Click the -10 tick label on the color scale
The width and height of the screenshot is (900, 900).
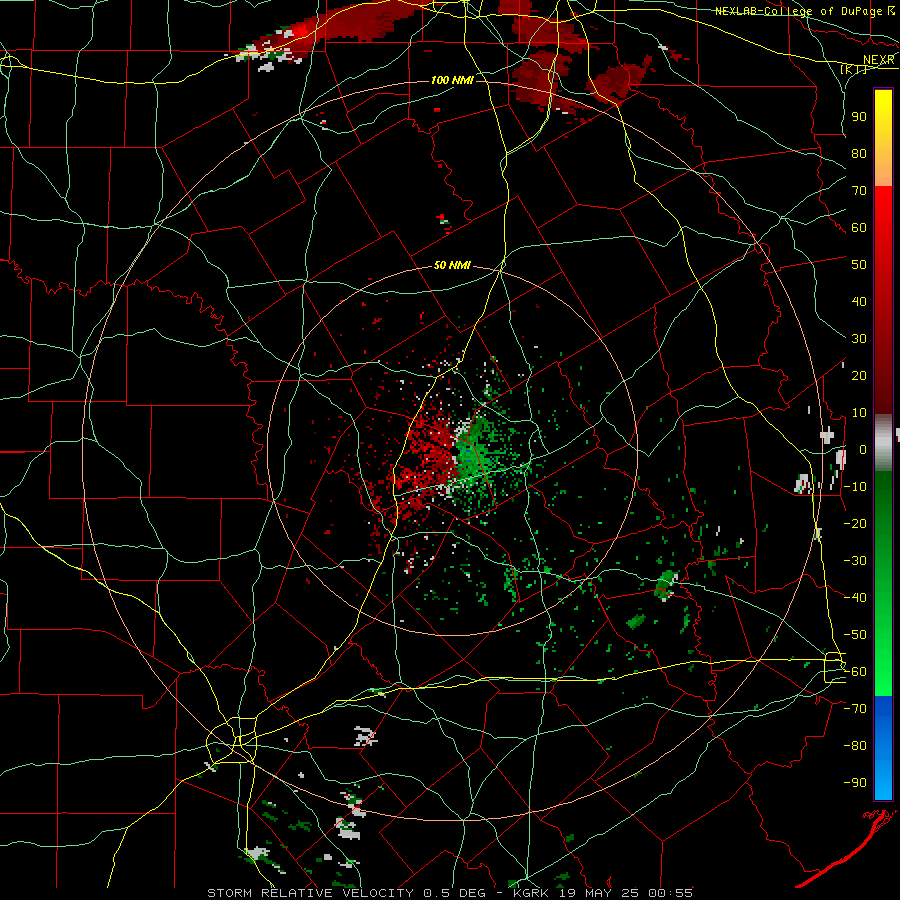pos(855,487)
